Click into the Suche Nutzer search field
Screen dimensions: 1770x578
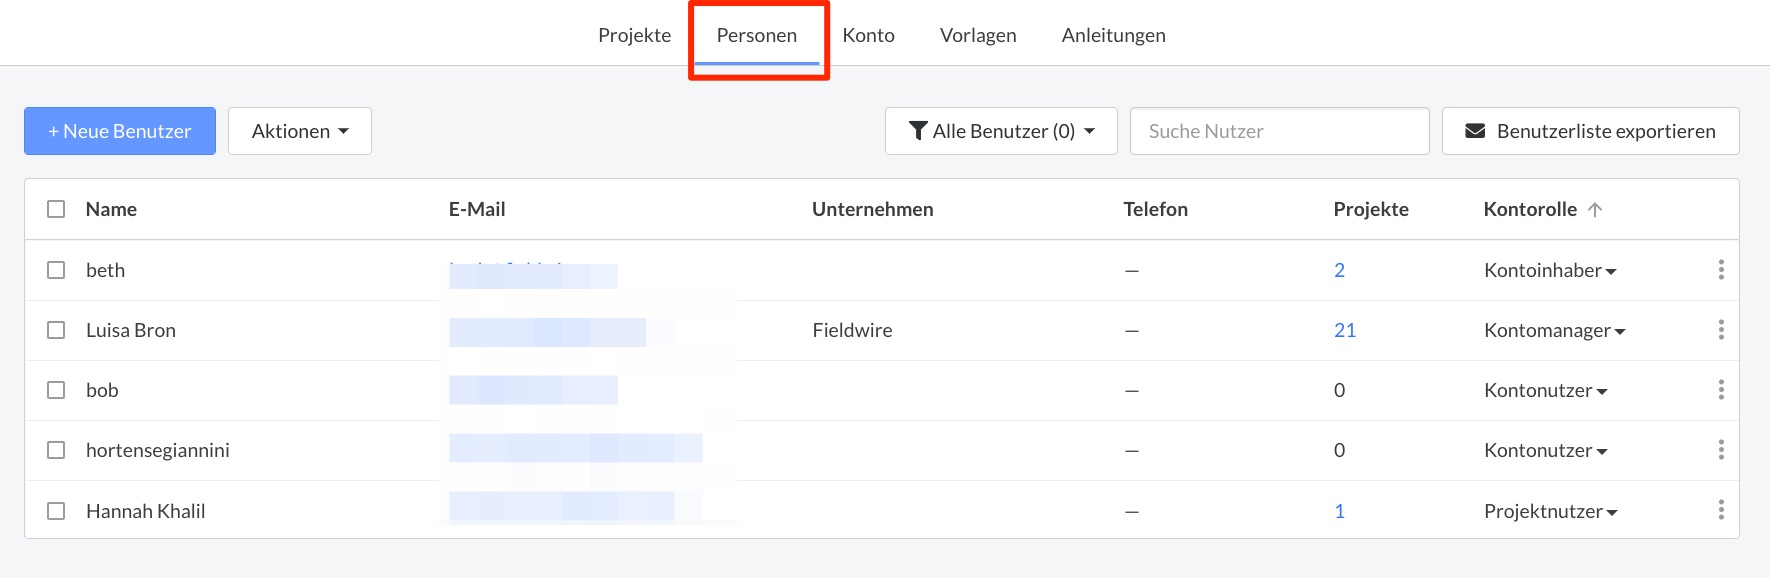coord(1280,131)
